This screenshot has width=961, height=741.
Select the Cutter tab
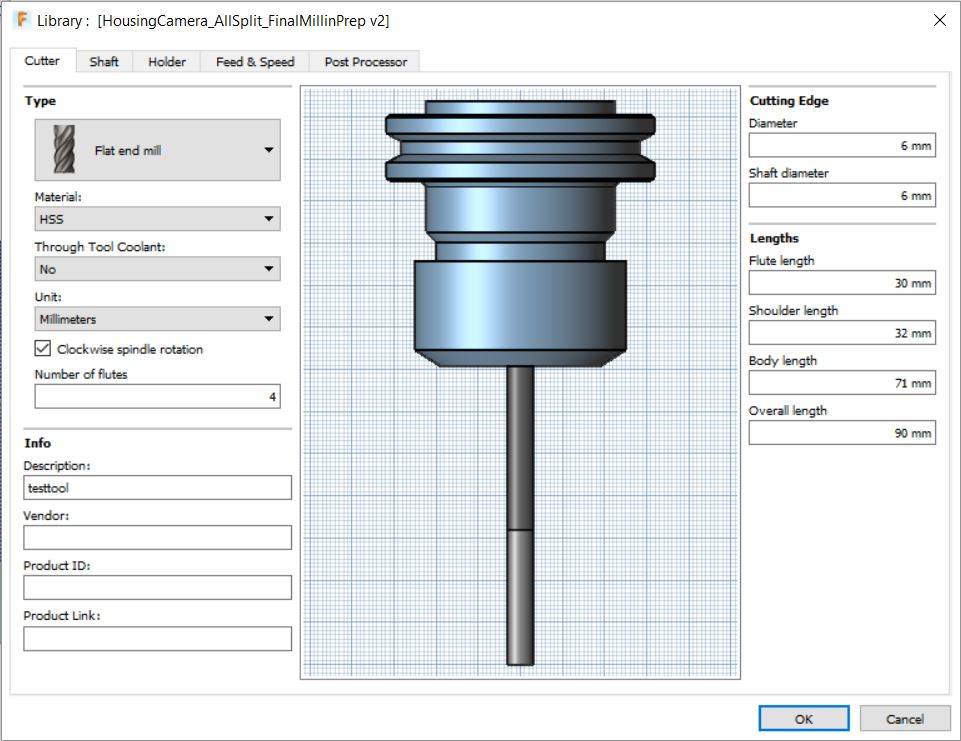point(42,61)
